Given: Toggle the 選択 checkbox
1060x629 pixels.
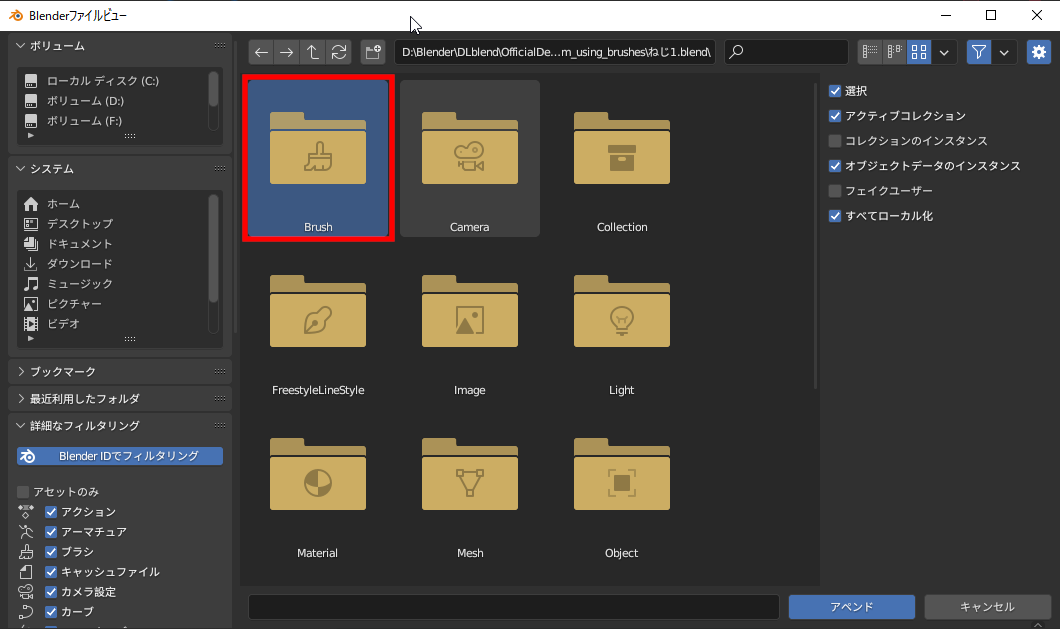Looking at the screenshot, I should pyautogui.click(x=835, y=91).
